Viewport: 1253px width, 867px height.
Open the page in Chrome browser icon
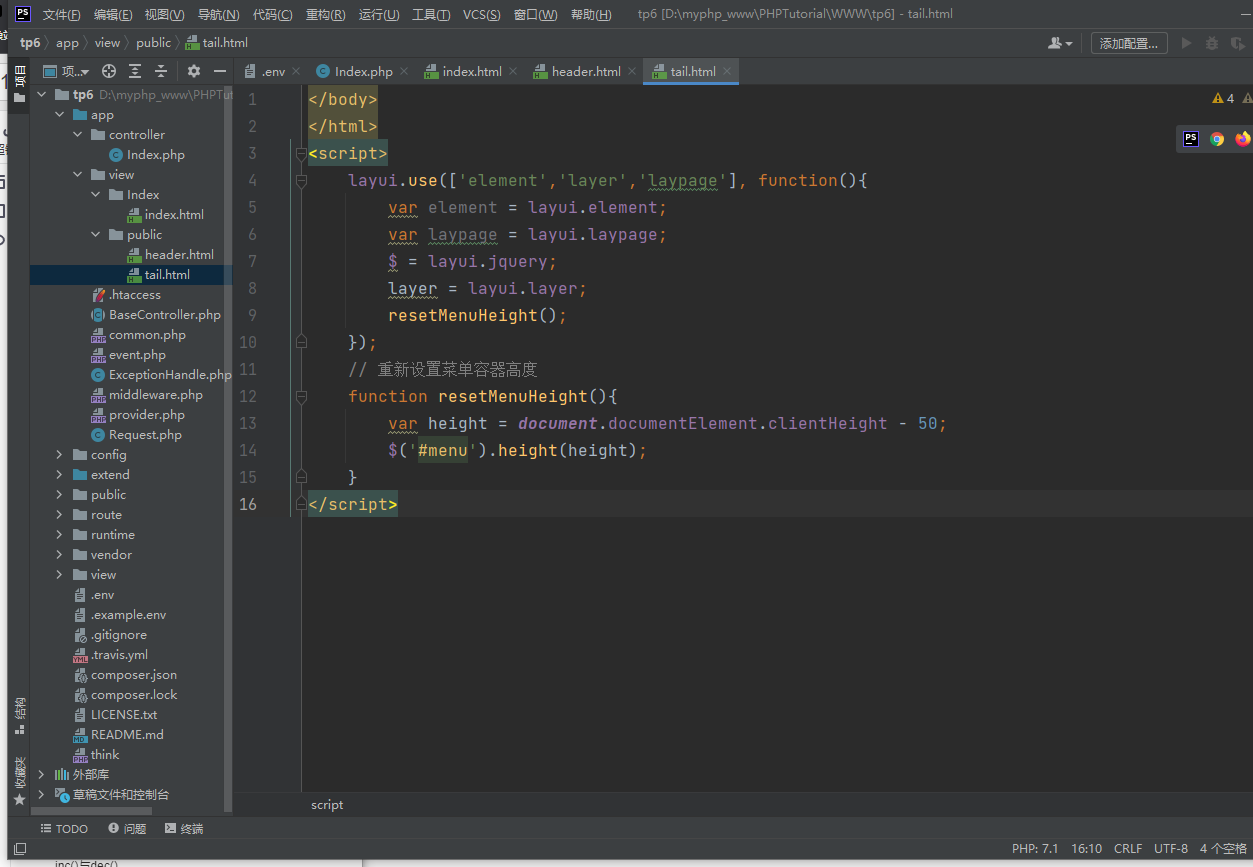pos(1217,139)
